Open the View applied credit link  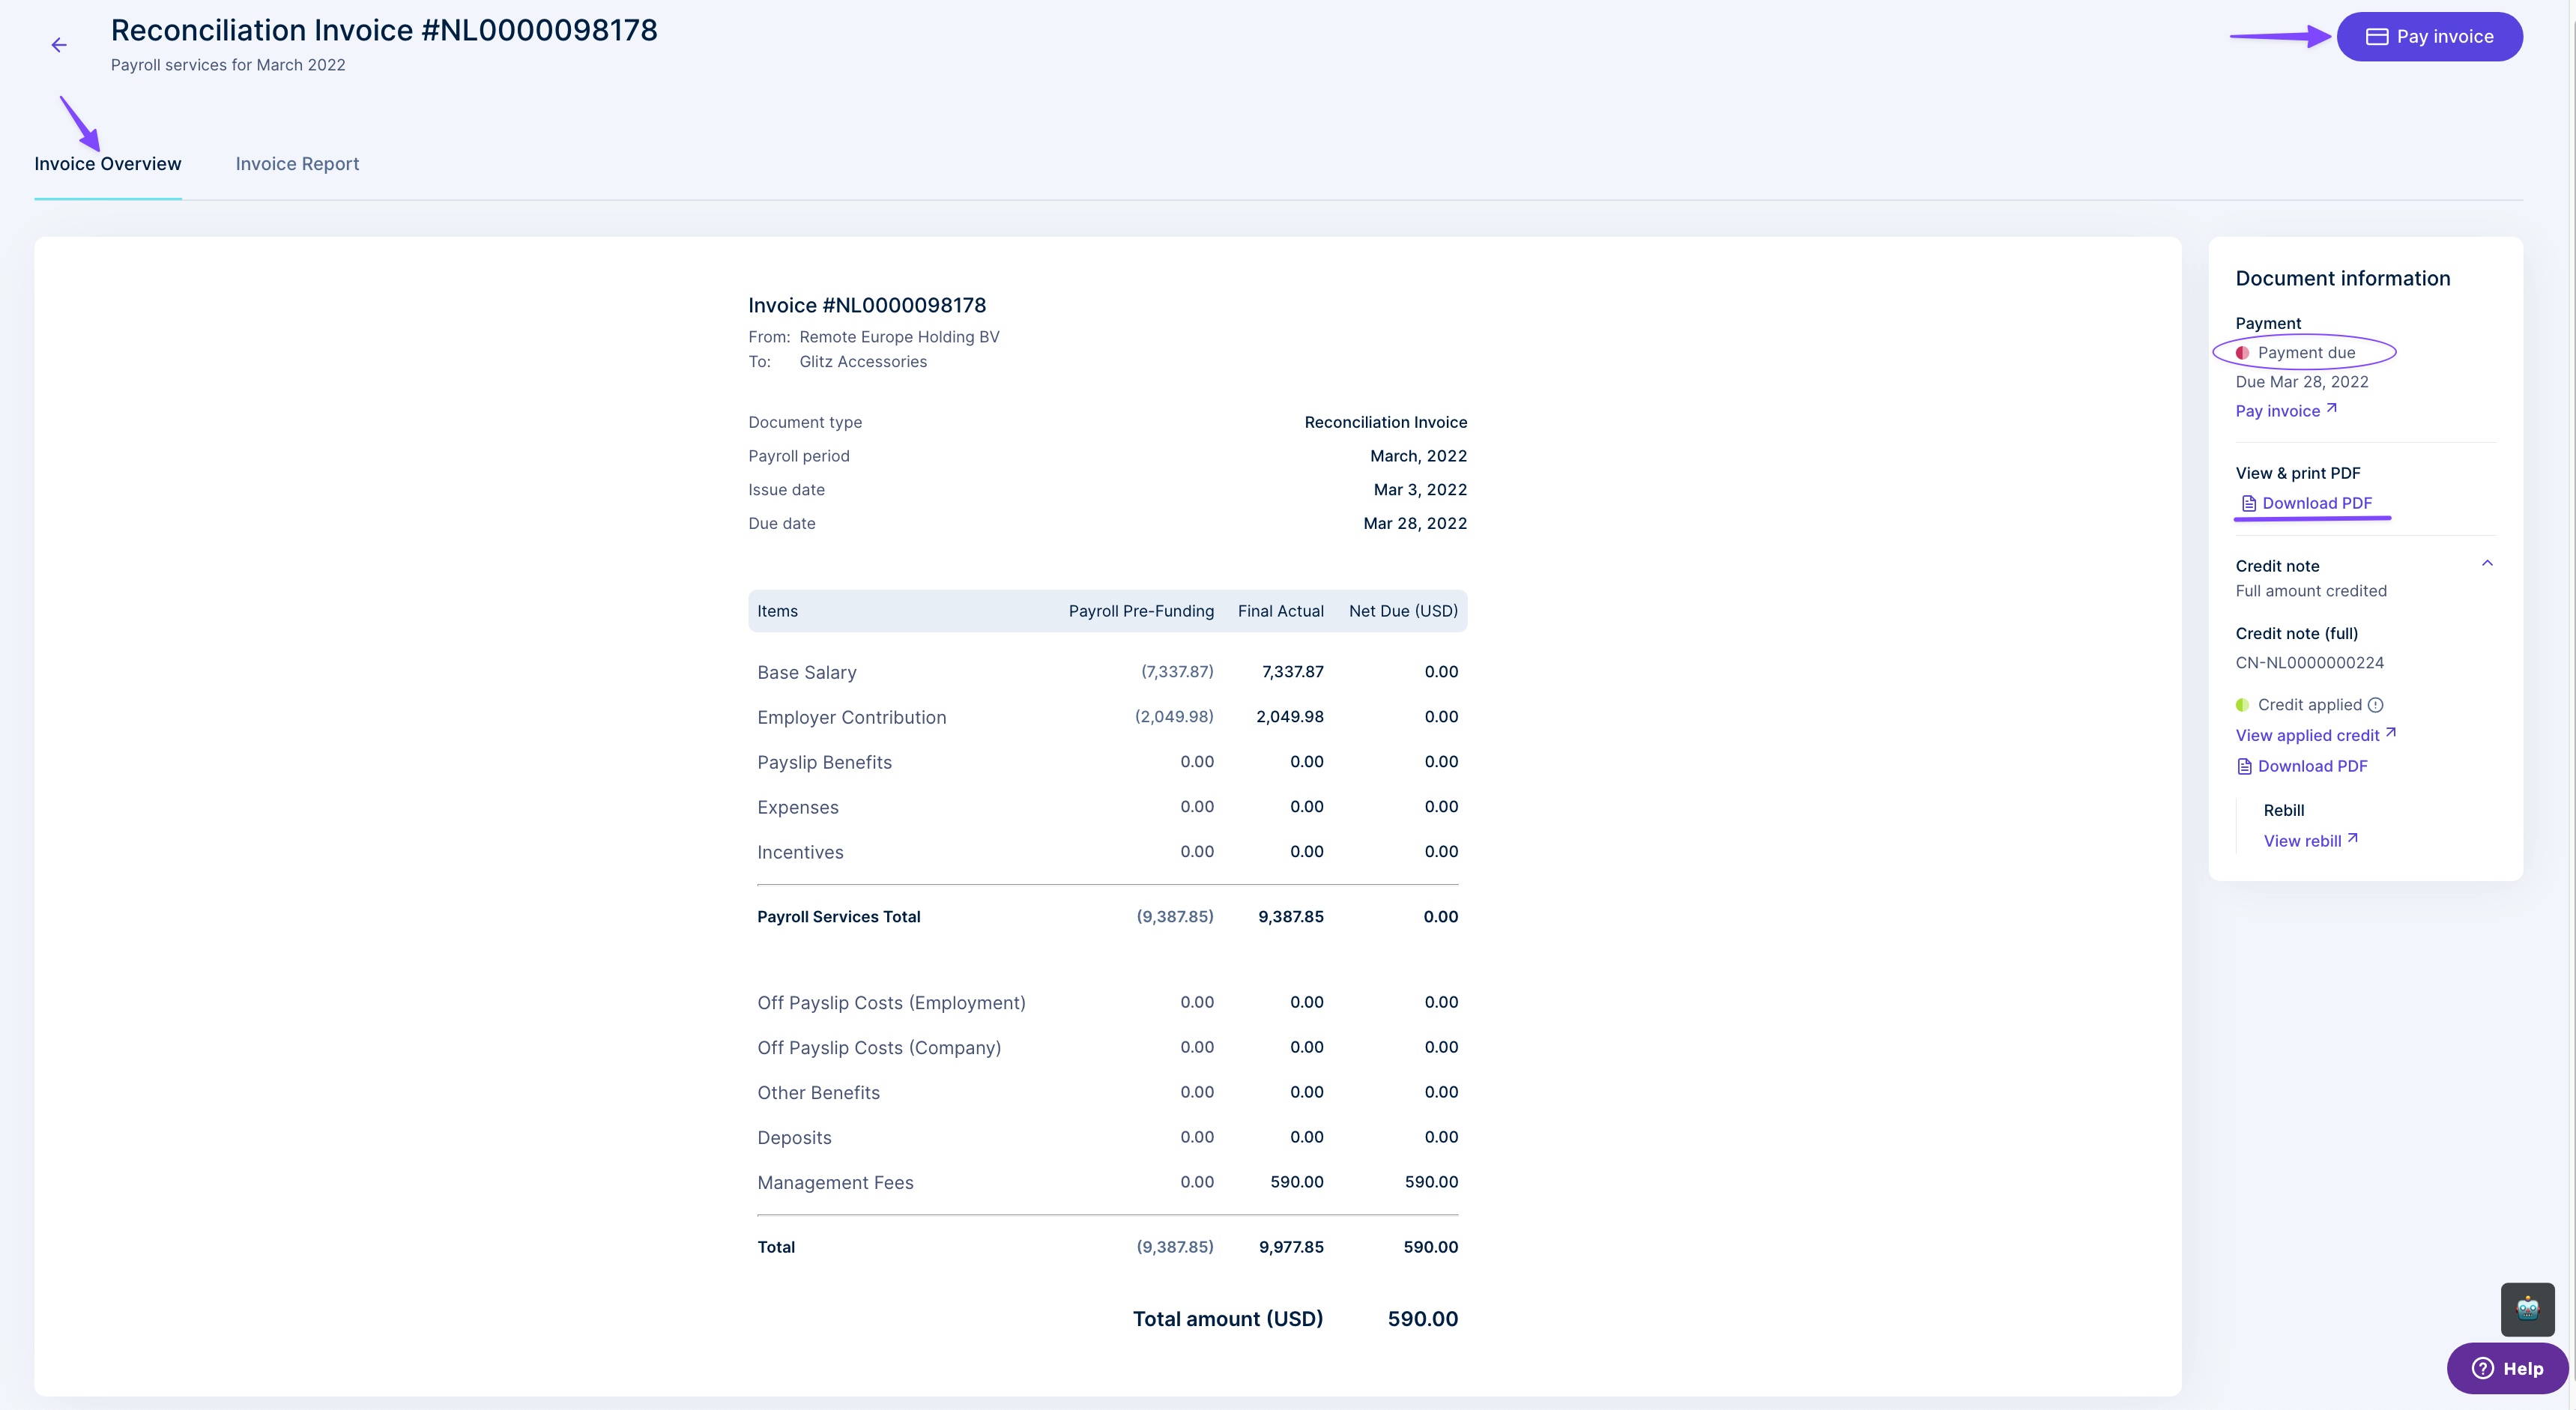2307,735
